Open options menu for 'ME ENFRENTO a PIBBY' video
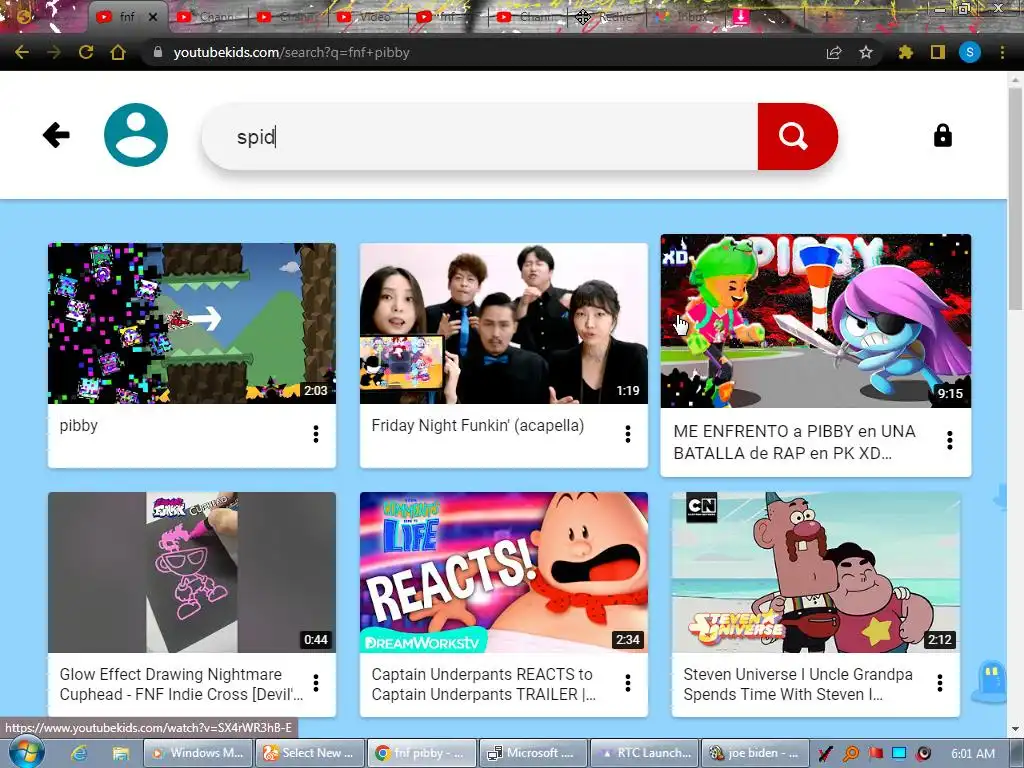The height and width of the screenshot is (768, 1024). (950, 440)
